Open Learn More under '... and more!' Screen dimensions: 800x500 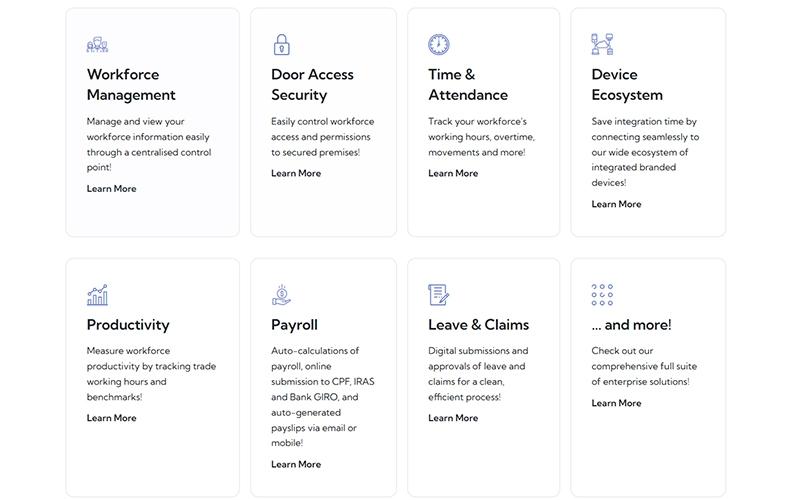click(616, 403)
